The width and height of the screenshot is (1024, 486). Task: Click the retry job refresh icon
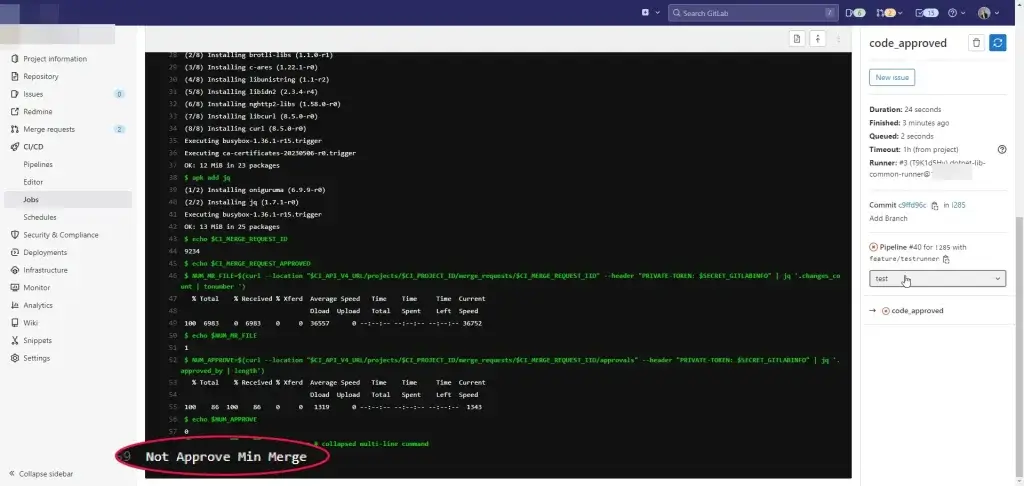[x=997, y=42]
